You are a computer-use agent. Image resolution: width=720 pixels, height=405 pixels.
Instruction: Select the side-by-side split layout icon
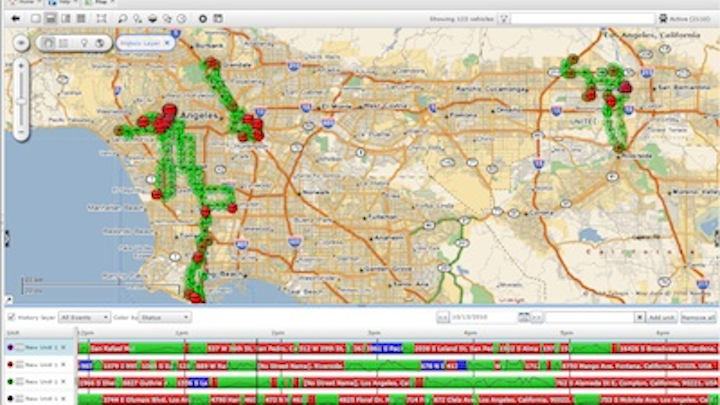pyautogui.click(x=66, y=18)
